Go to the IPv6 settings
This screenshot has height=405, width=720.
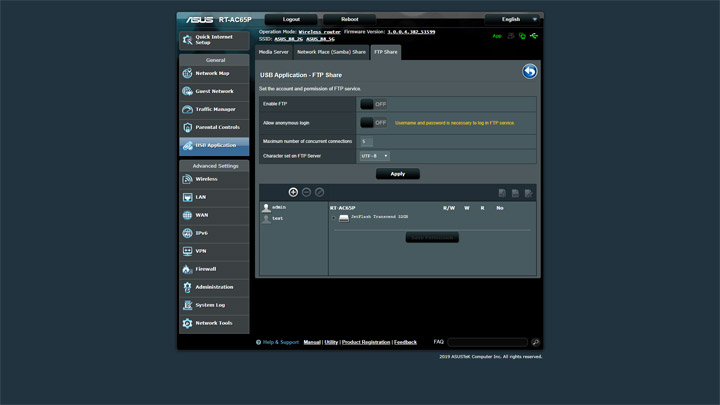click(x=214, y=233)
